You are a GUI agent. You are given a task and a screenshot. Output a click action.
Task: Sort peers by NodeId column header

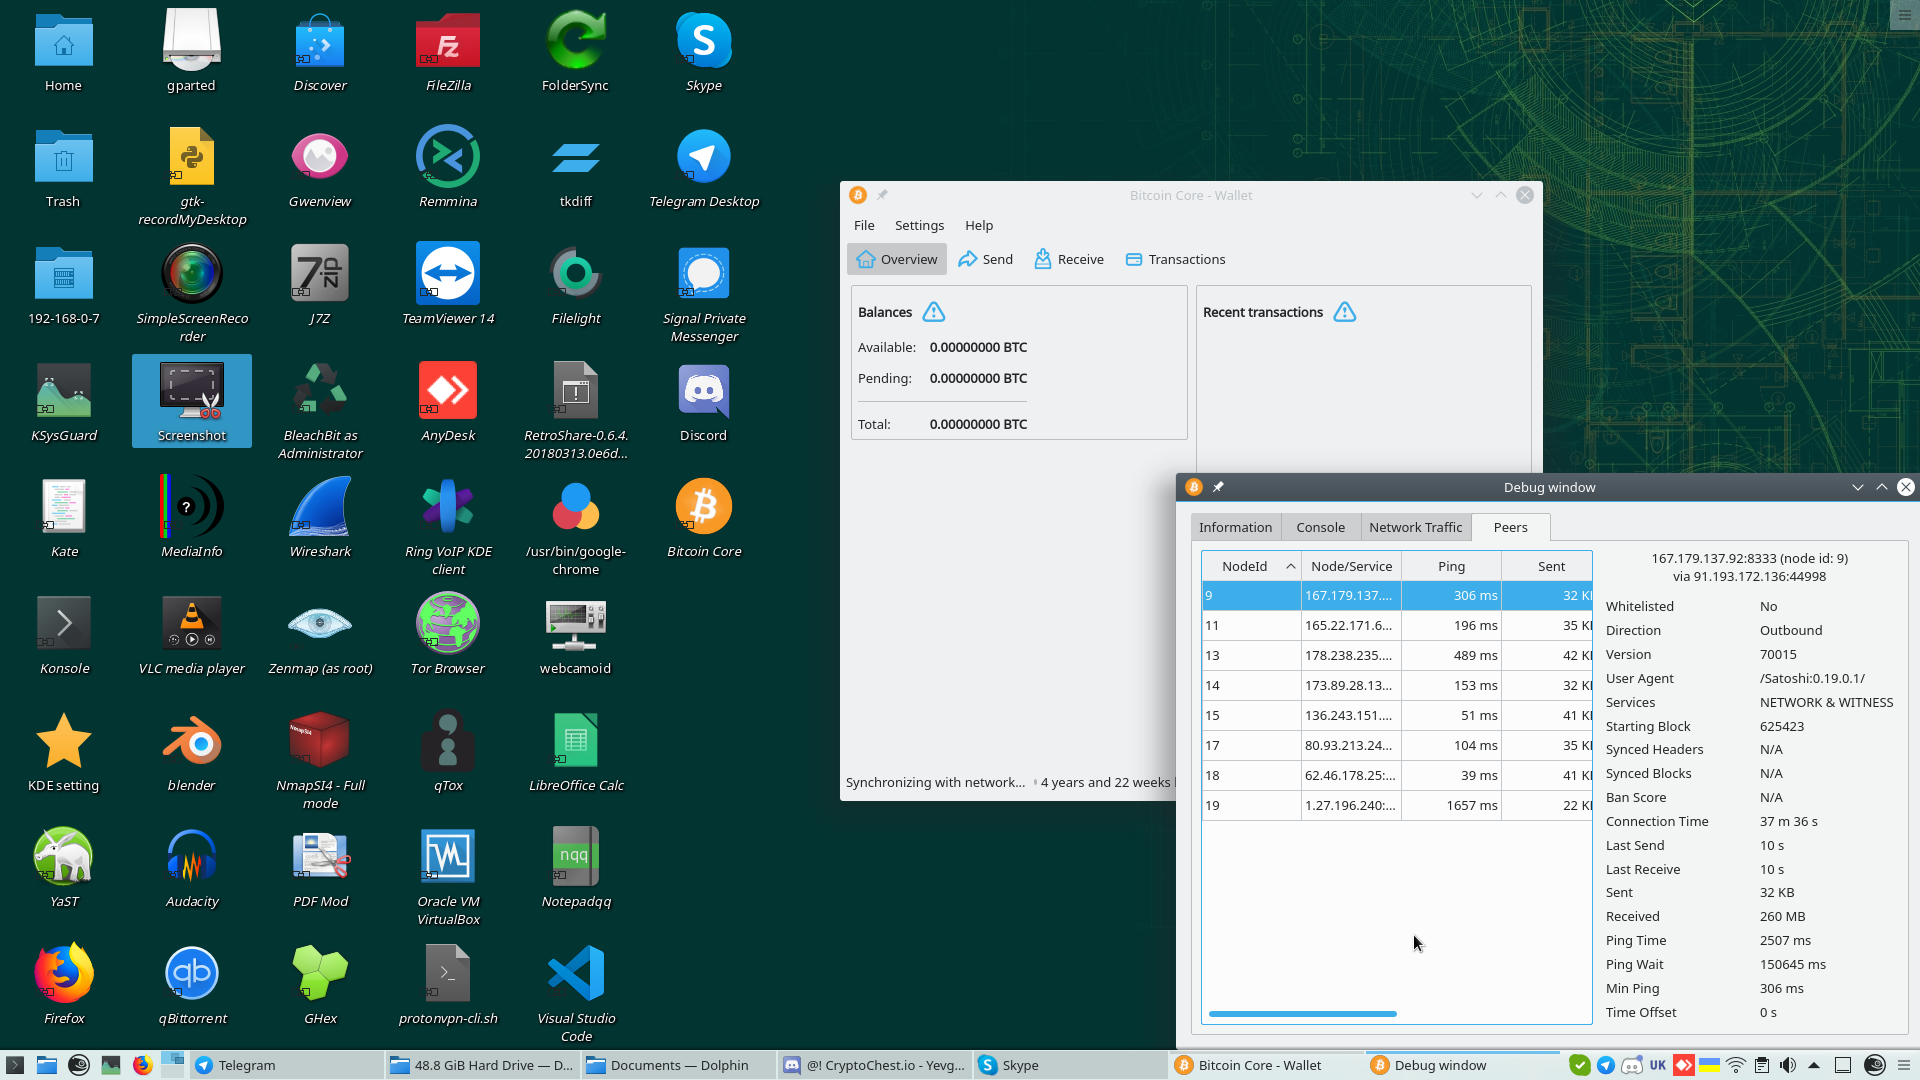pos(1250,566)
